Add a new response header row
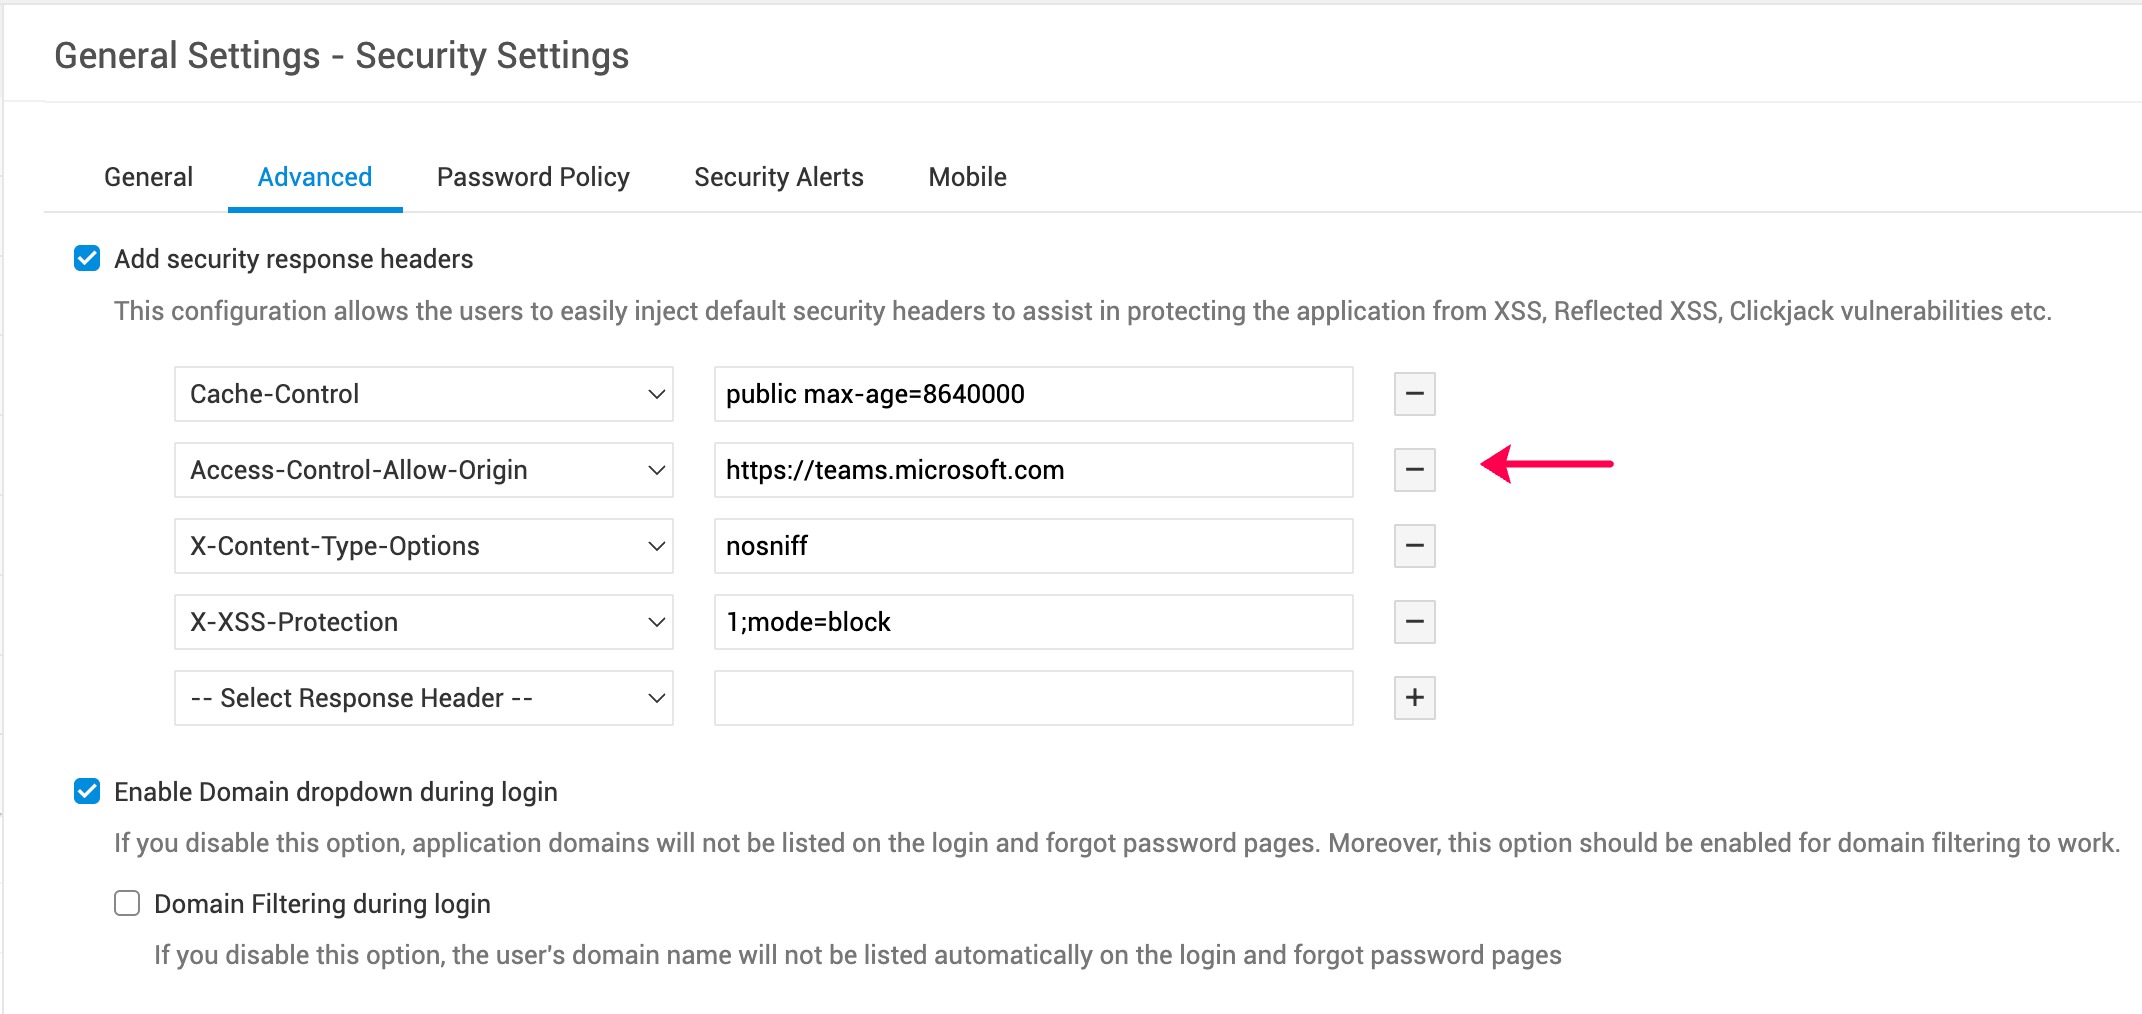The height and width of the screenshot is (1014, 2142). pyautogui.click(x=1414, y=698)
